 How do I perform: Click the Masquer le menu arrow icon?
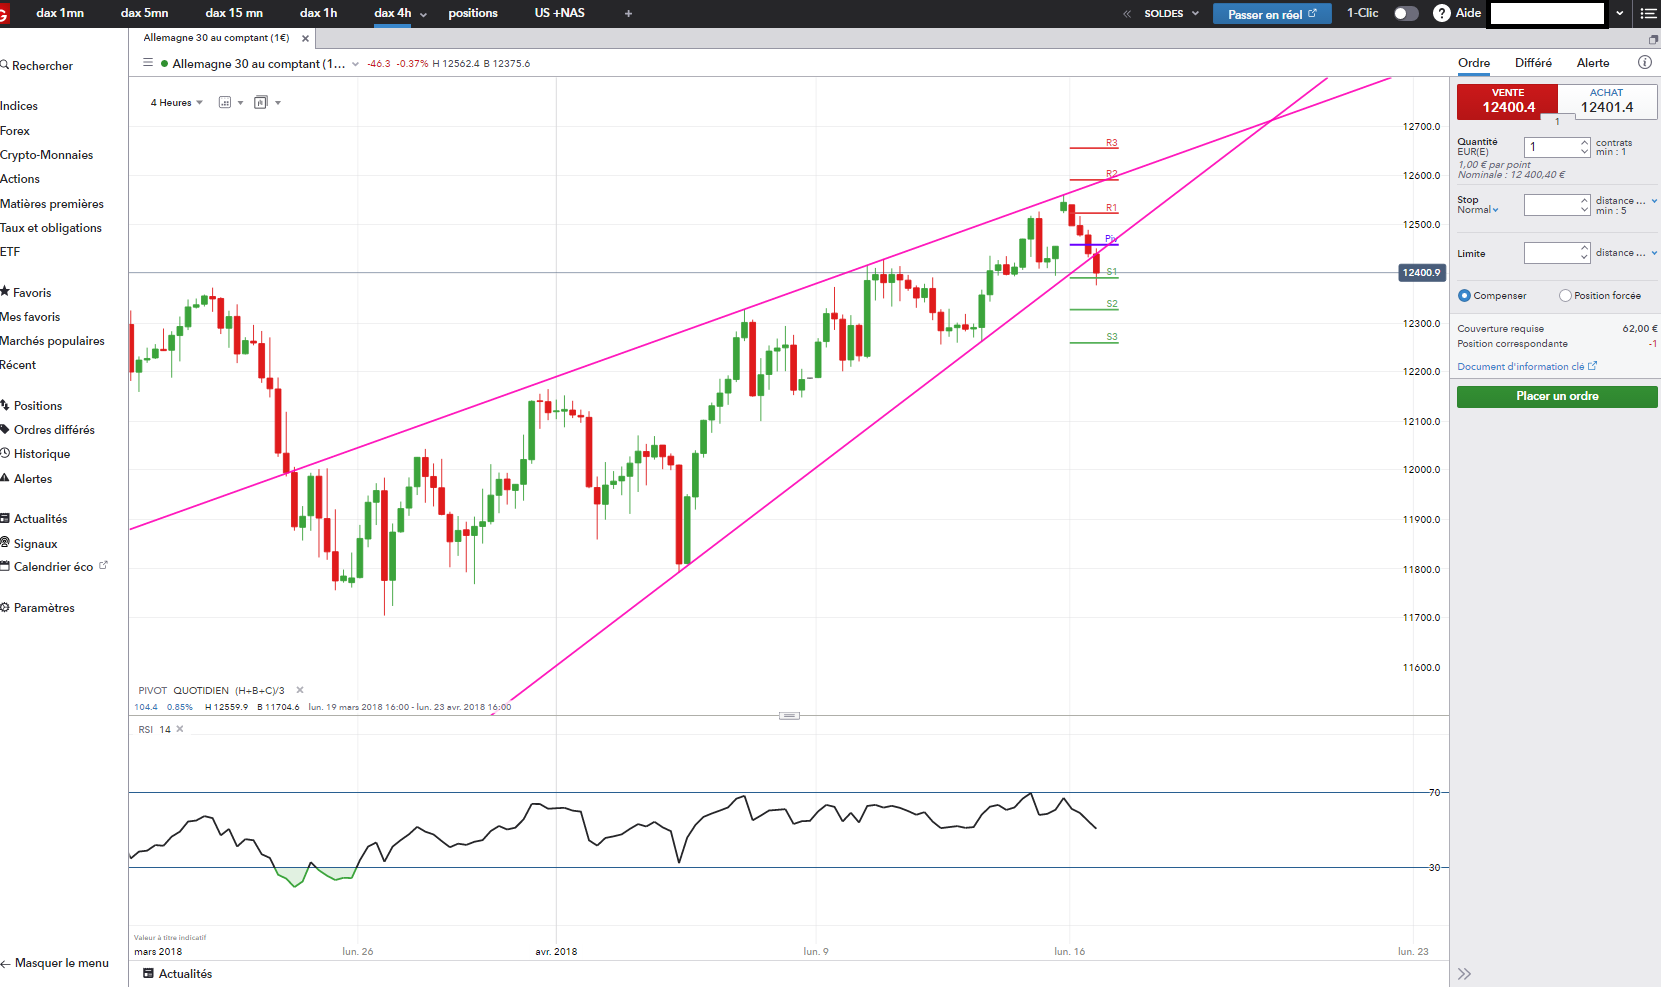coord(5,964)
